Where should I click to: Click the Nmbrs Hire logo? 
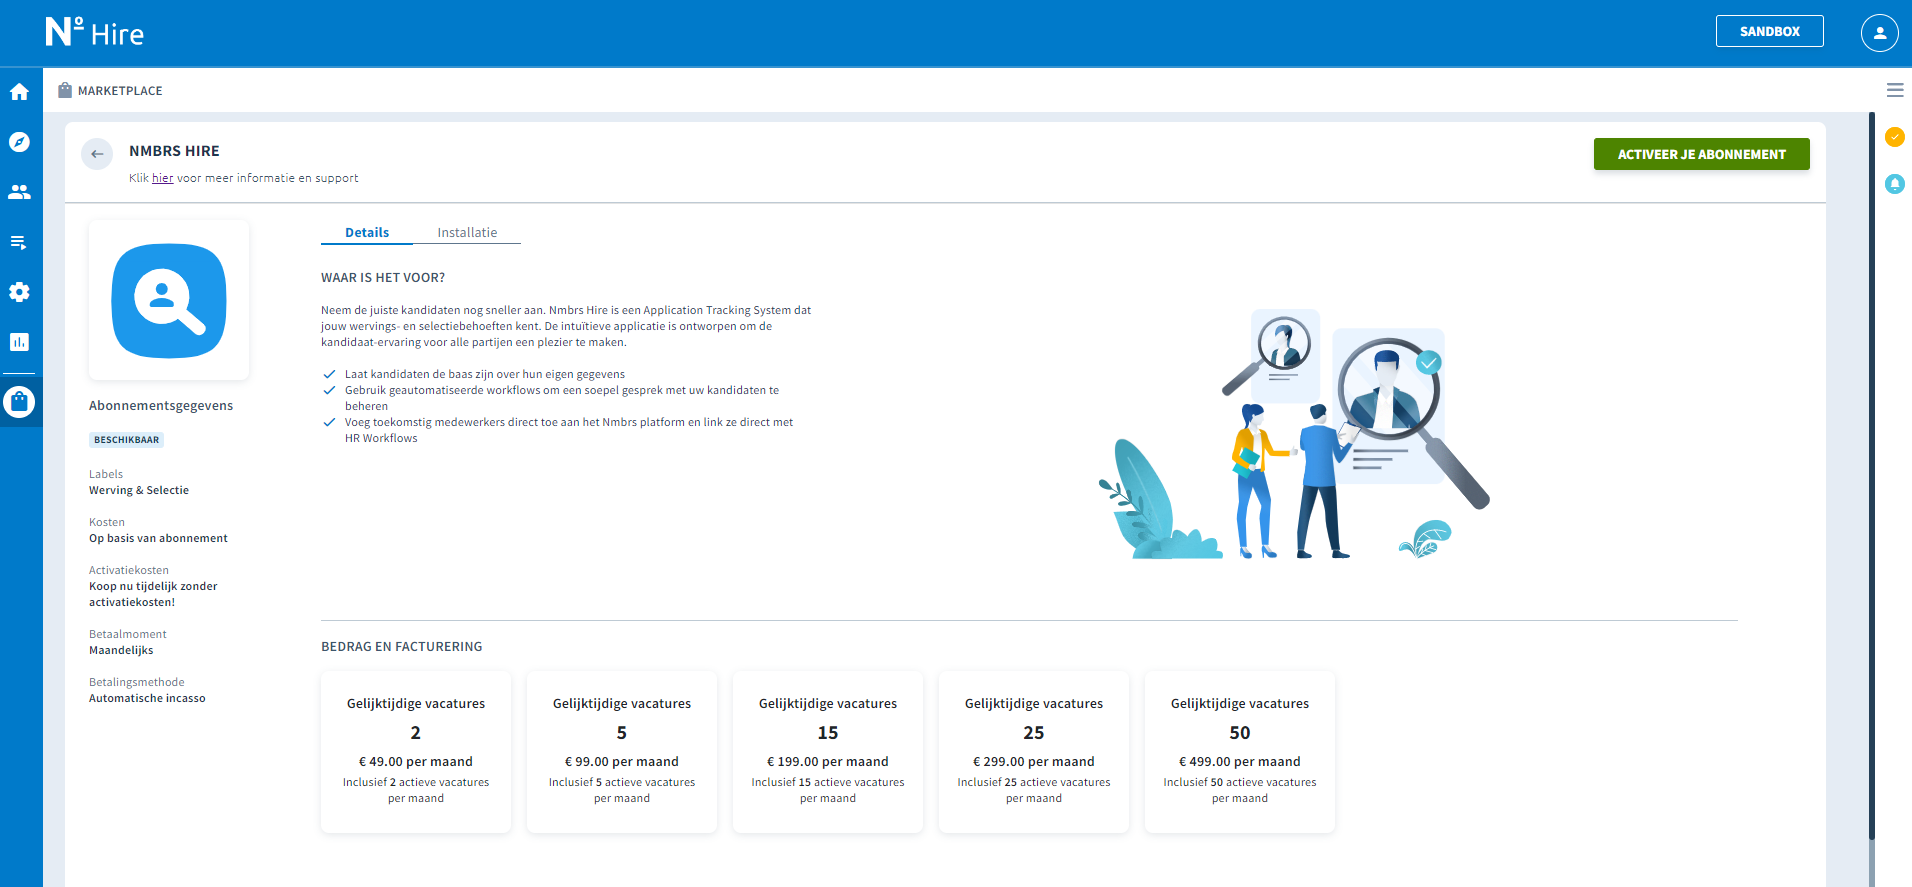[x=94, y=32]
